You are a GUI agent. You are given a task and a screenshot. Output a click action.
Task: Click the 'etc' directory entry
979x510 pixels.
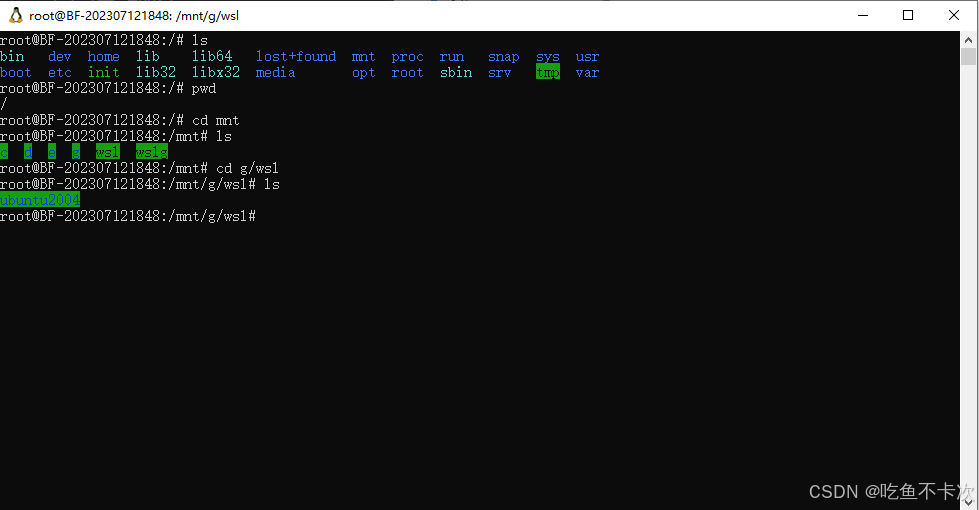(60, 72)
